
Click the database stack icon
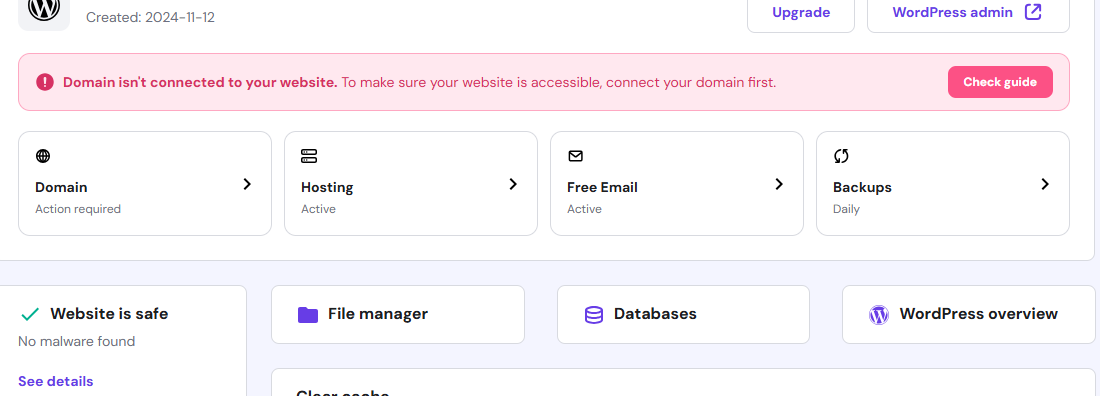(x=593, y=315)
